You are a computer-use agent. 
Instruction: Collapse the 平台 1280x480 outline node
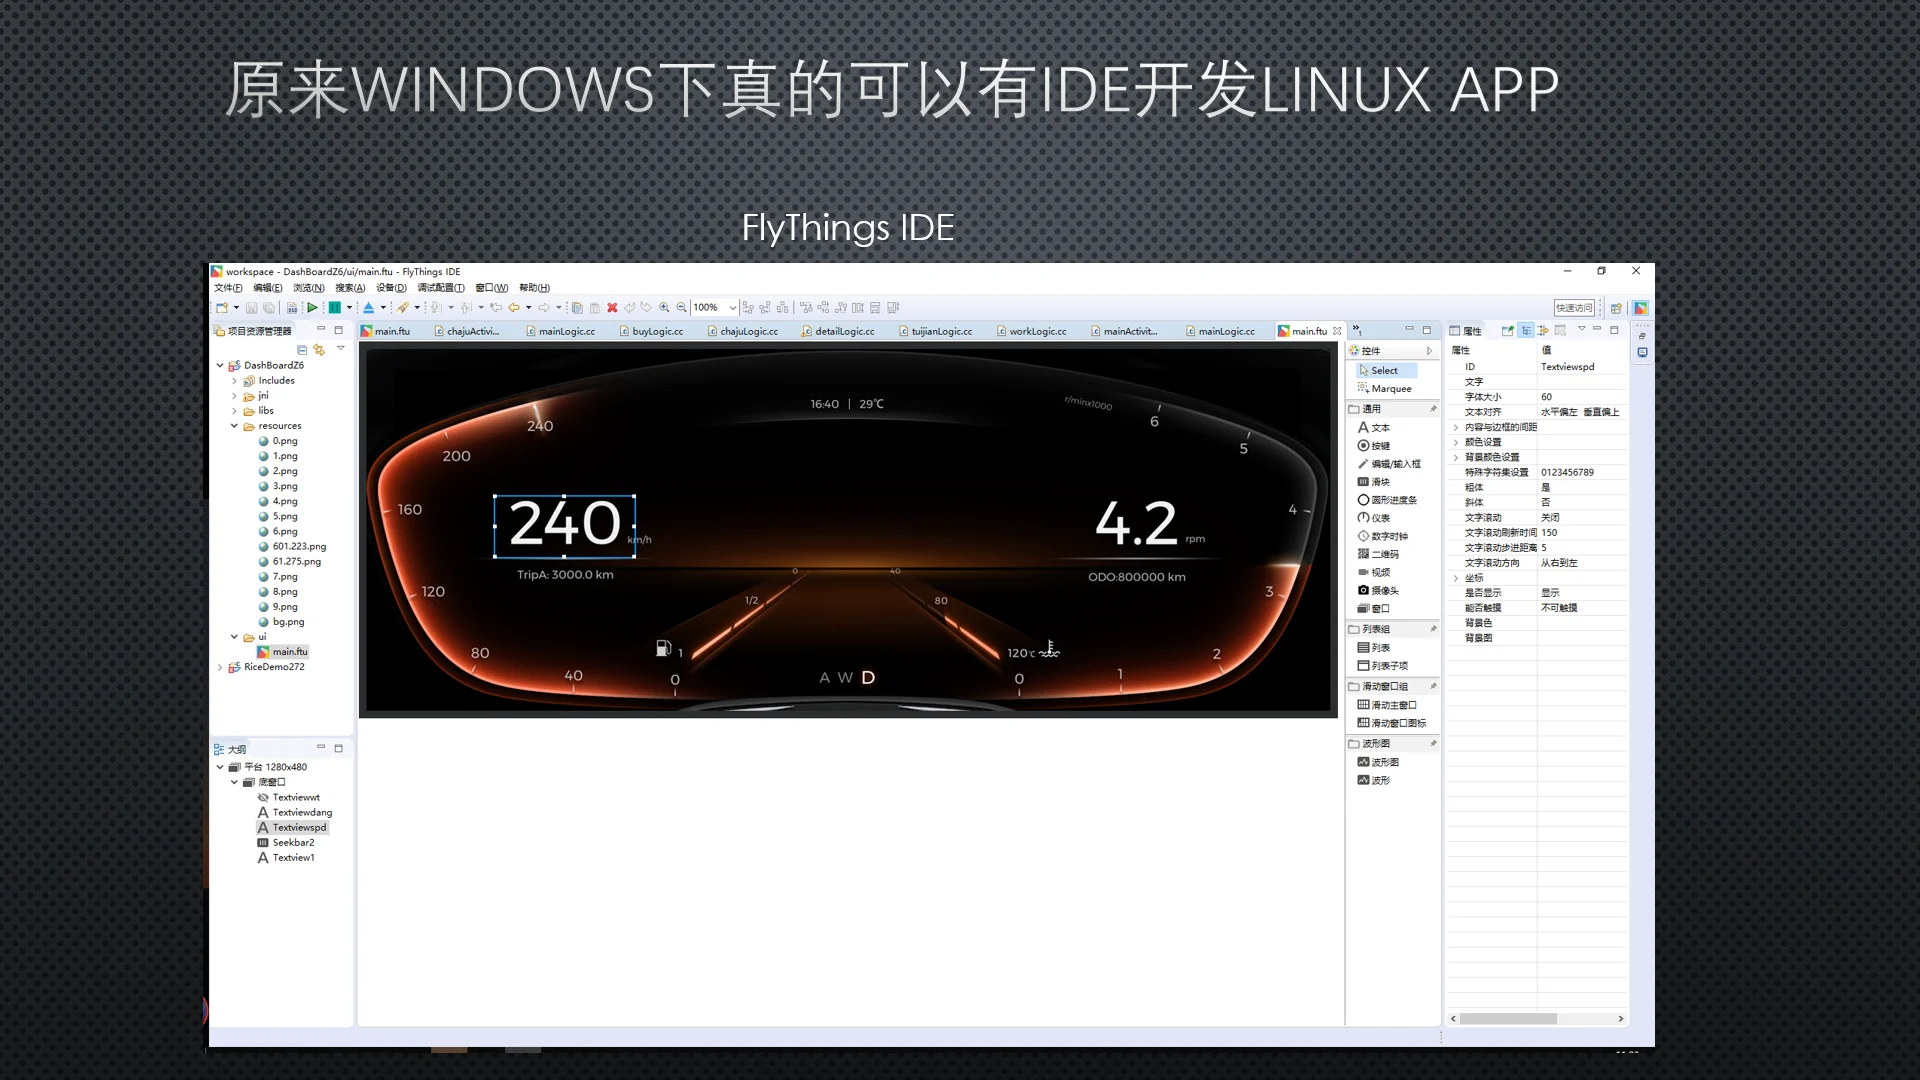coord(220,767)
